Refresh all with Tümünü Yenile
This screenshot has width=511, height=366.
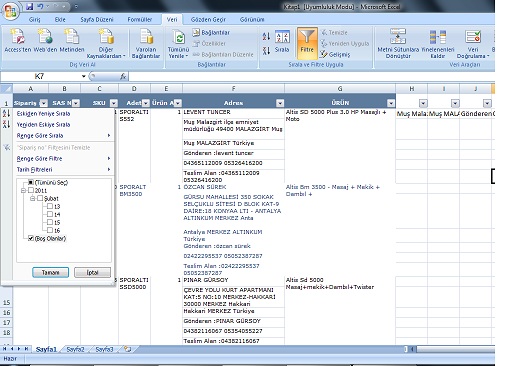[x=178, y=43]
